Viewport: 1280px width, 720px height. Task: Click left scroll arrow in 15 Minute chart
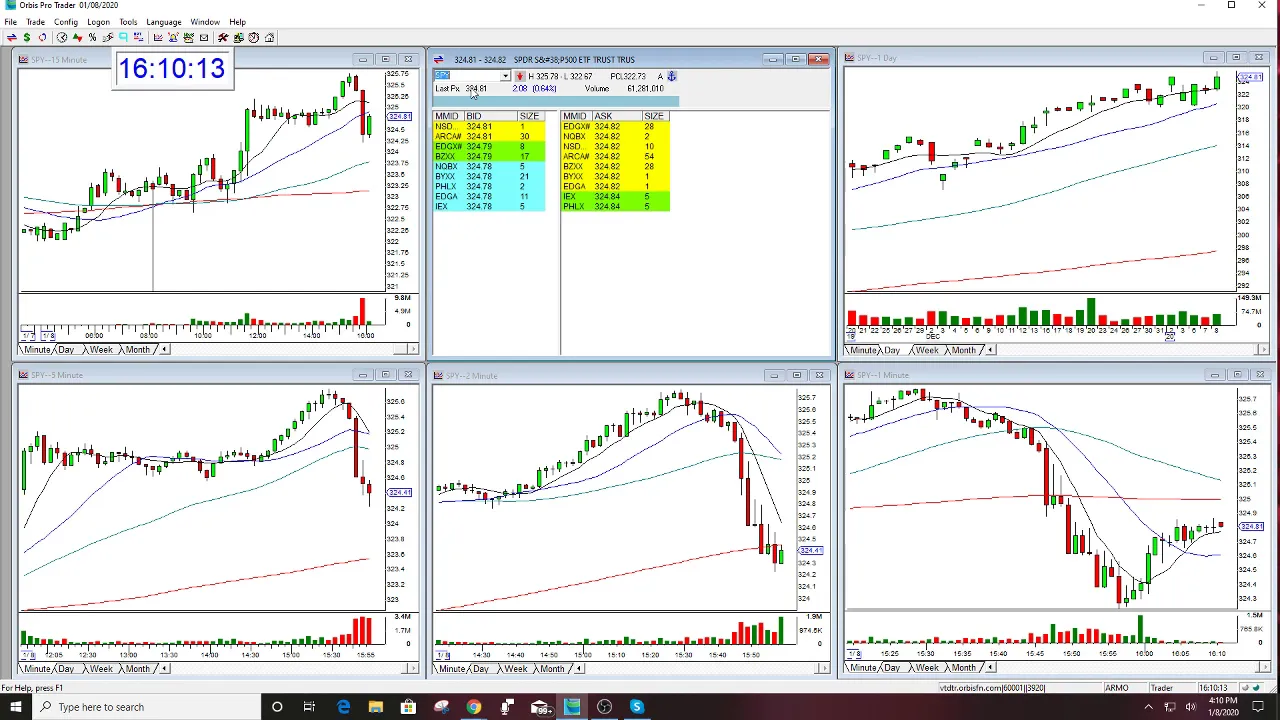tap(164, 350)
